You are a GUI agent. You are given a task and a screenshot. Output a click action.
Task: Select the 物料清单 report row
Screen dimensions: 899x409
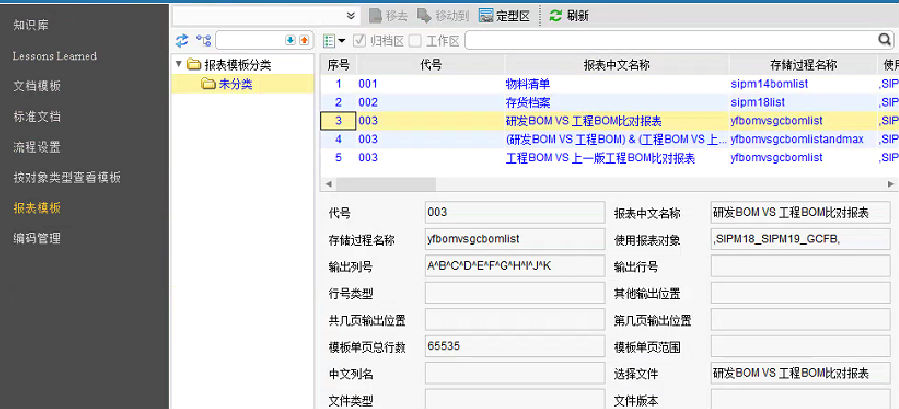point(609,84)
